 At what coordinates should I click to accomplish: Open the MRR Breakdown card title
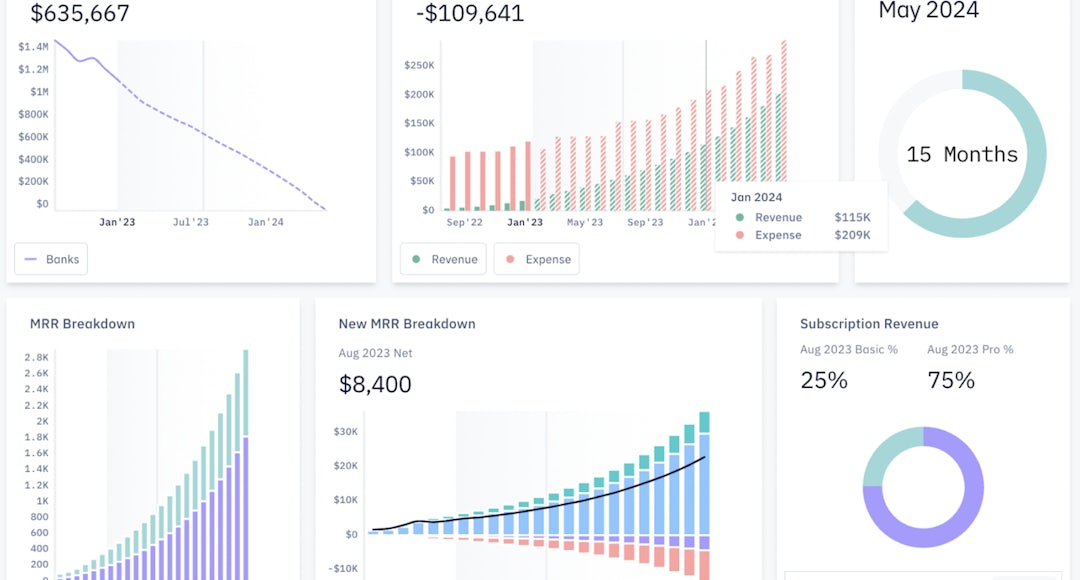pyautogui.click(x=82, y=324)
